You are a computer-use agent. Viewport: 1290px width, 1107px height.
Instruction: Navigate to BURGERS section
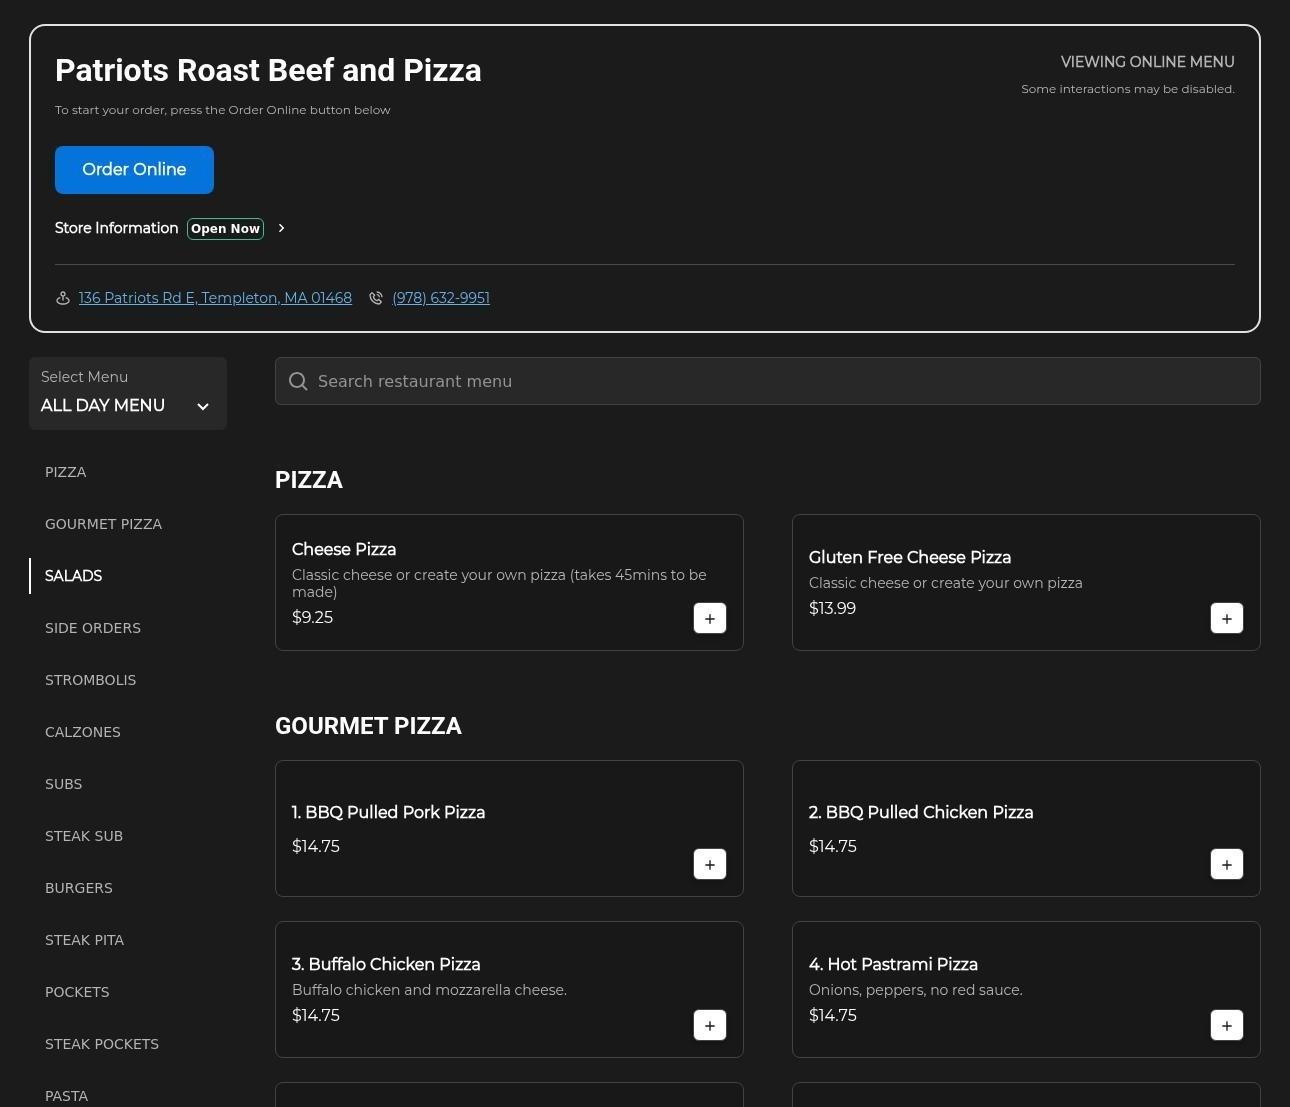[x=78, y=888]
